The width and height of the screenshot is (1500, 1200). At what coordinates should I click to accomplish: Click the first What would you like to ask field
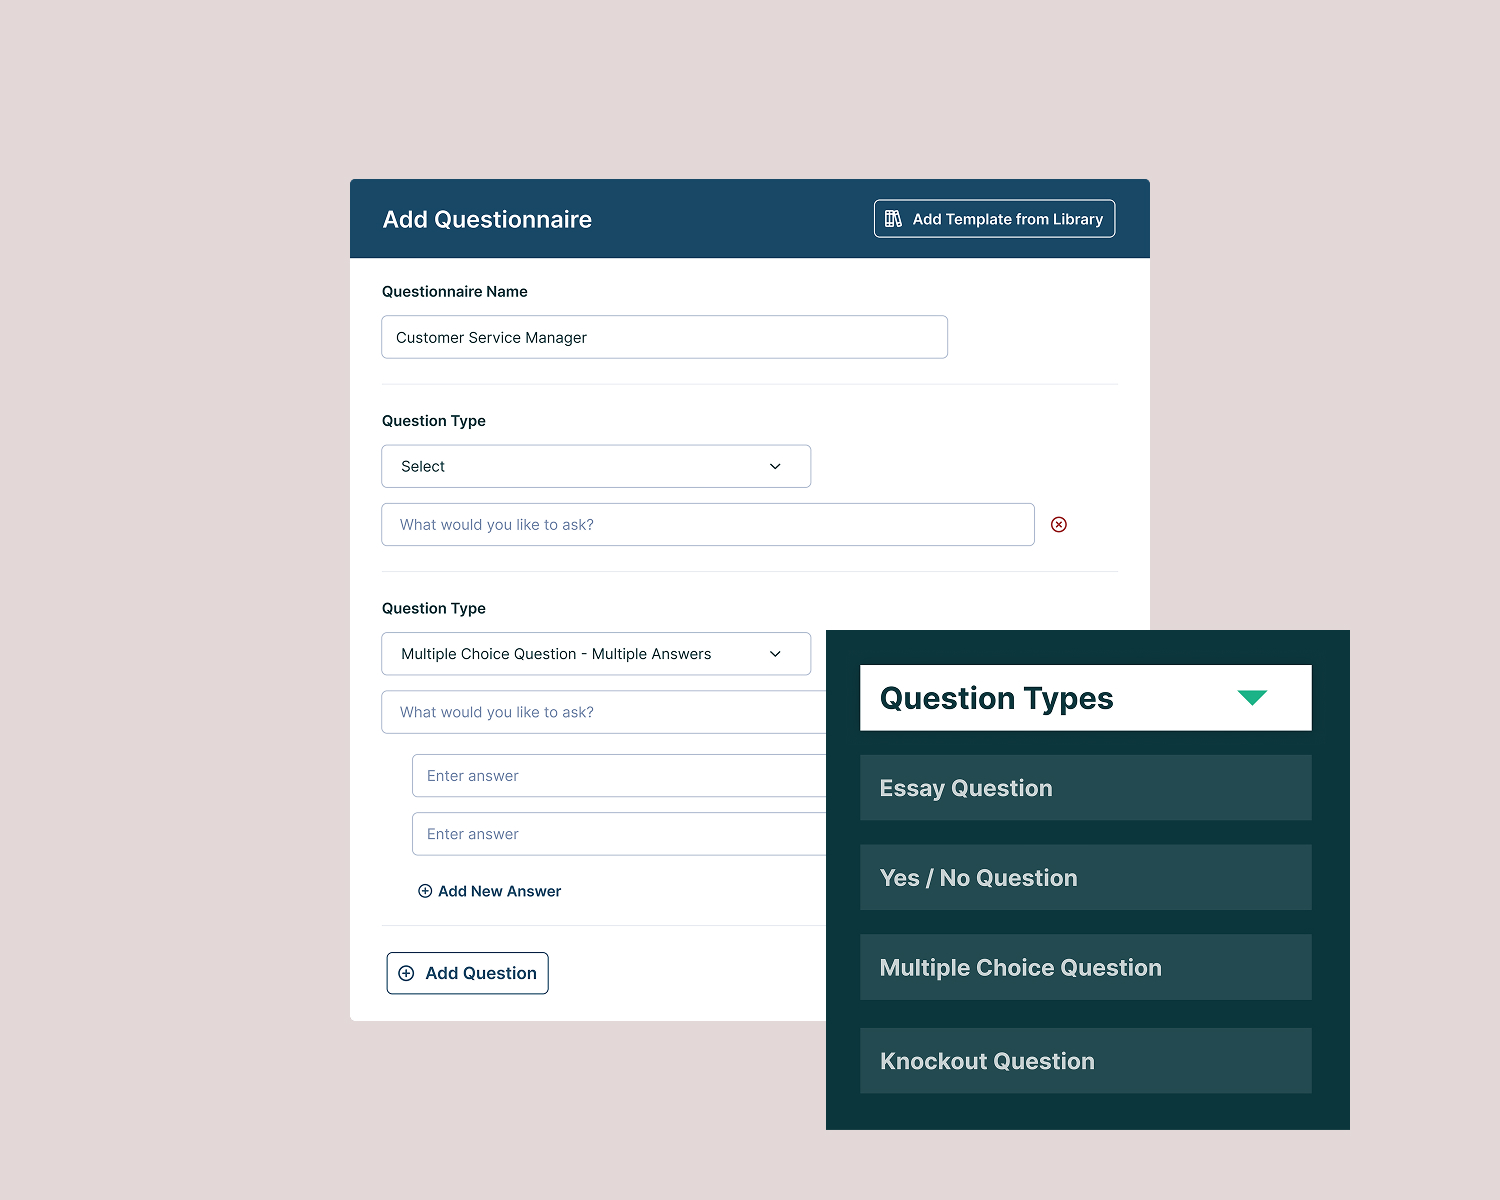(707, 524)
